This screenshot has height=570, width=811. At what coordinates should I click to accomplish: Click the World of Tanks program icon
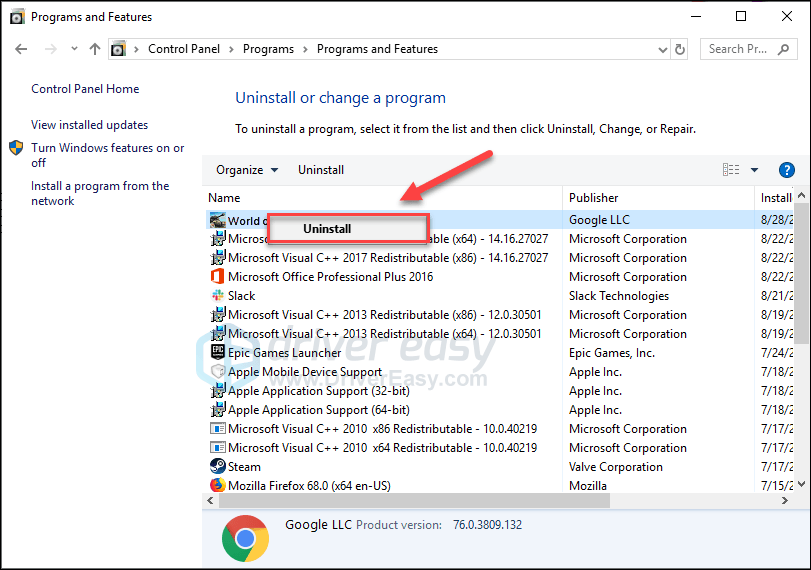[x=217, y=220]
